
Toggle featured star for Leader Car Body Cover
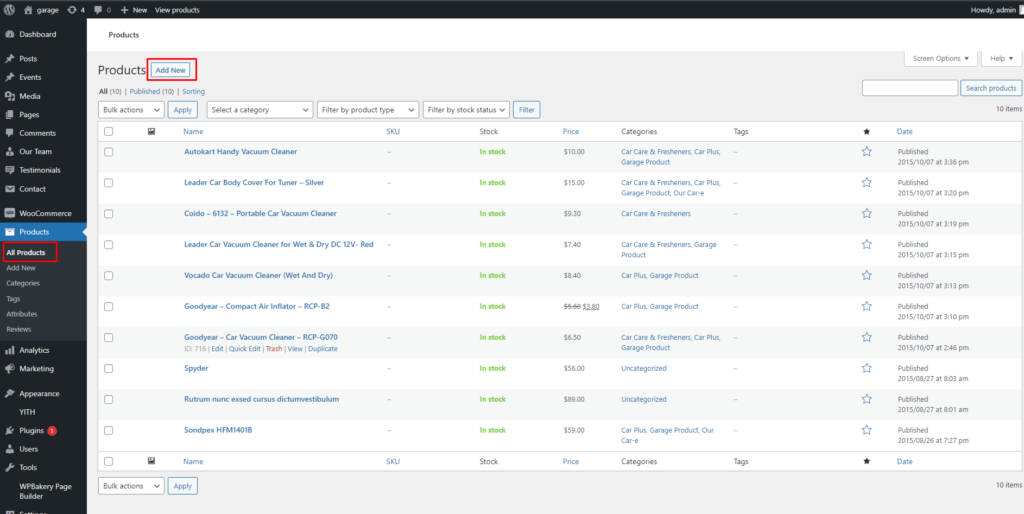(867, 182)
